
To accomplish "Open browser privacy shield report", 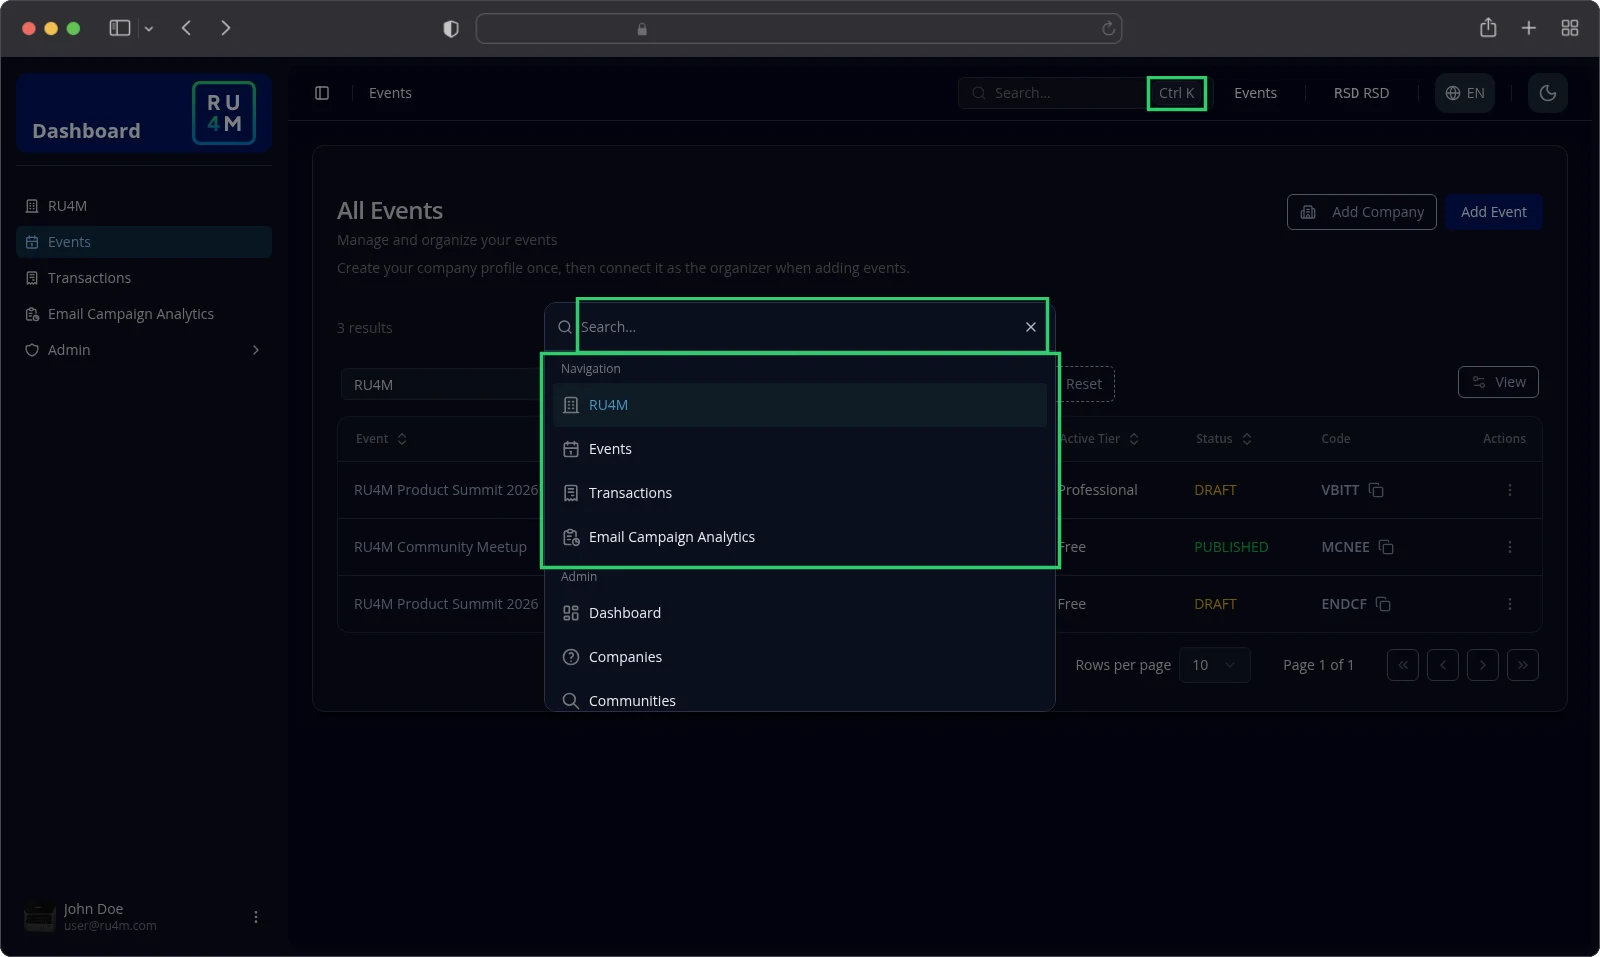I will pos(451,29).
